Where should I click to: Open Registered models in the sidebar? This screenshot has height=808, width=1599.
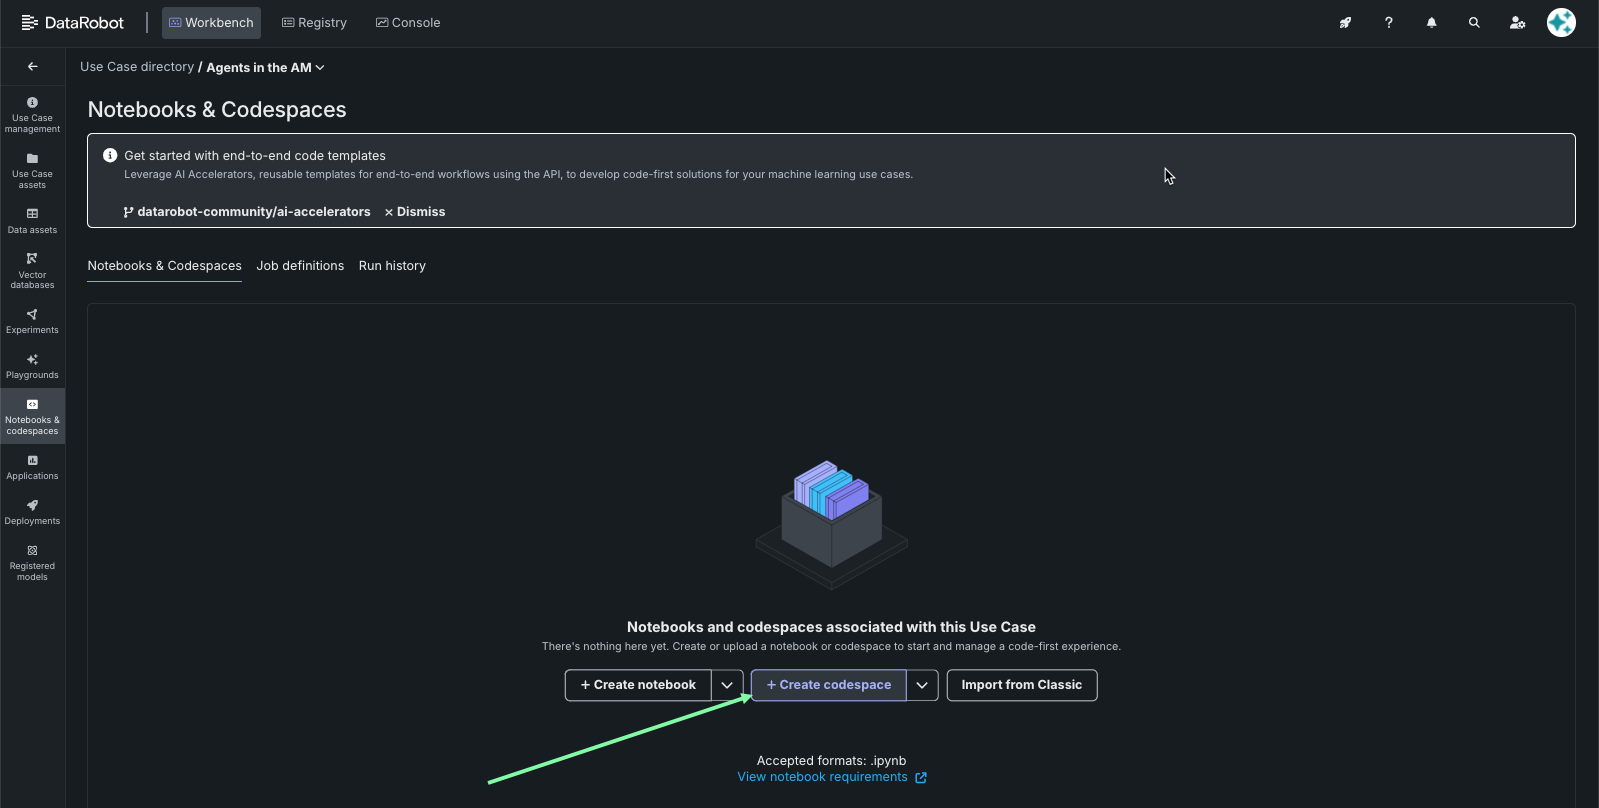click(x=32, y=562)
